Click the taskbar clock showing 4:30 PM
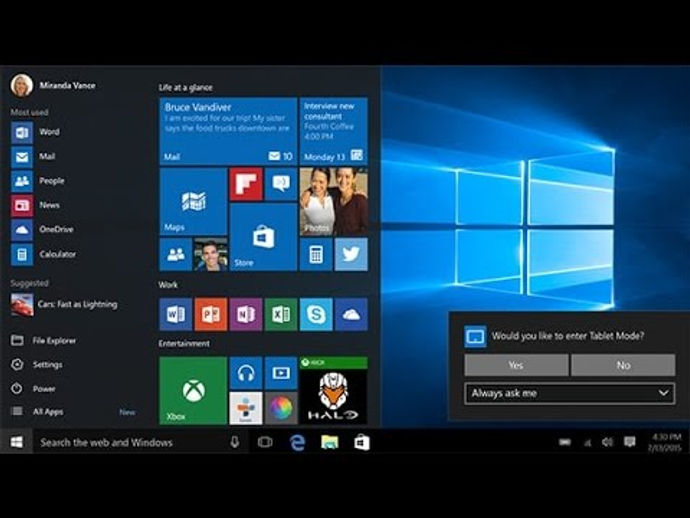 click(665, 442)
